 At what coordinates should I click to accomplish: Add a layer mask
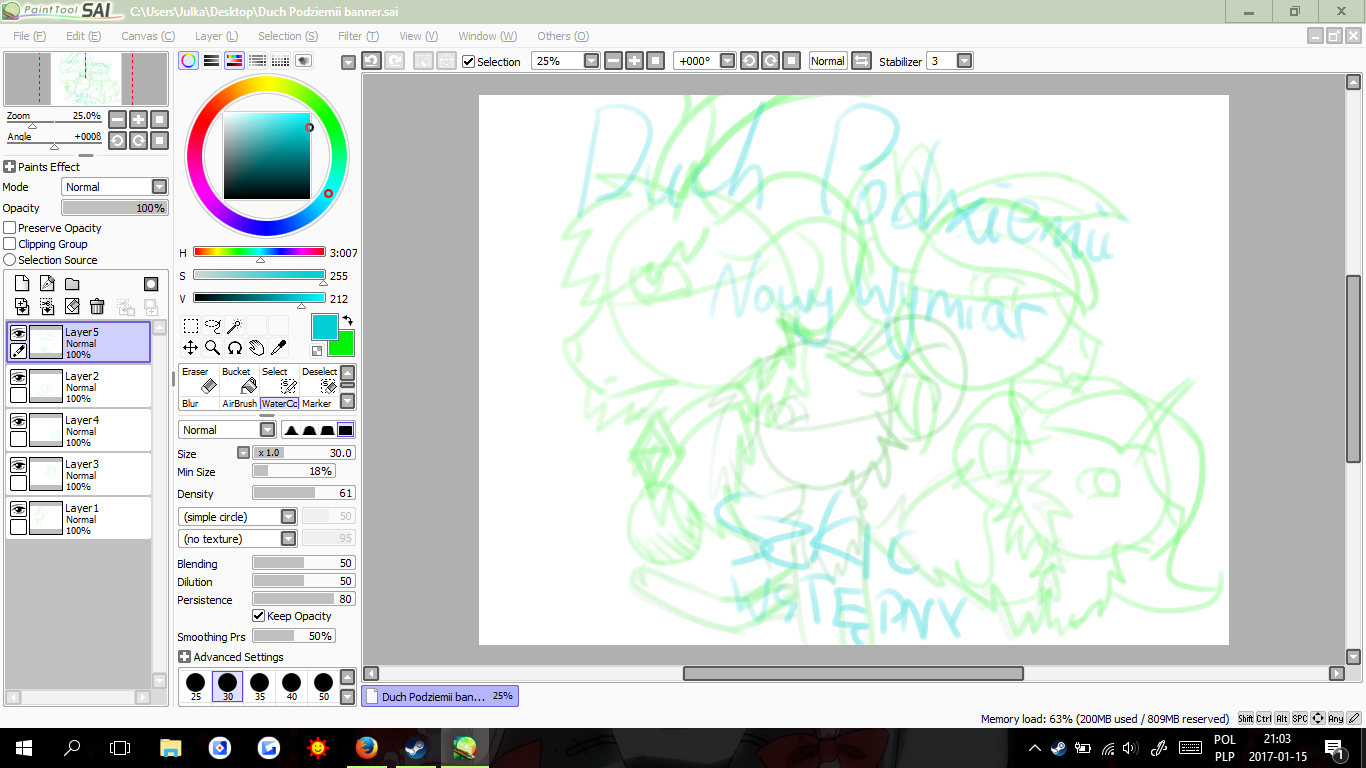[x=151, y=284]
